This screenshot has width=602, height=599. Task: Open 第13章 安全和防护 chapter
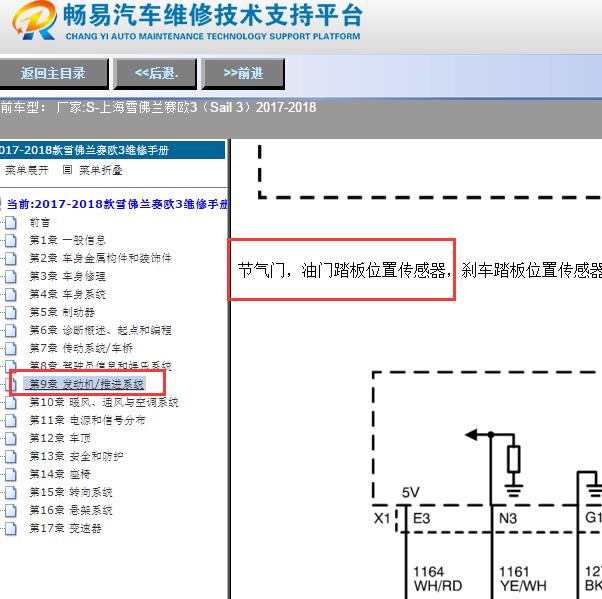pos(76,456)
